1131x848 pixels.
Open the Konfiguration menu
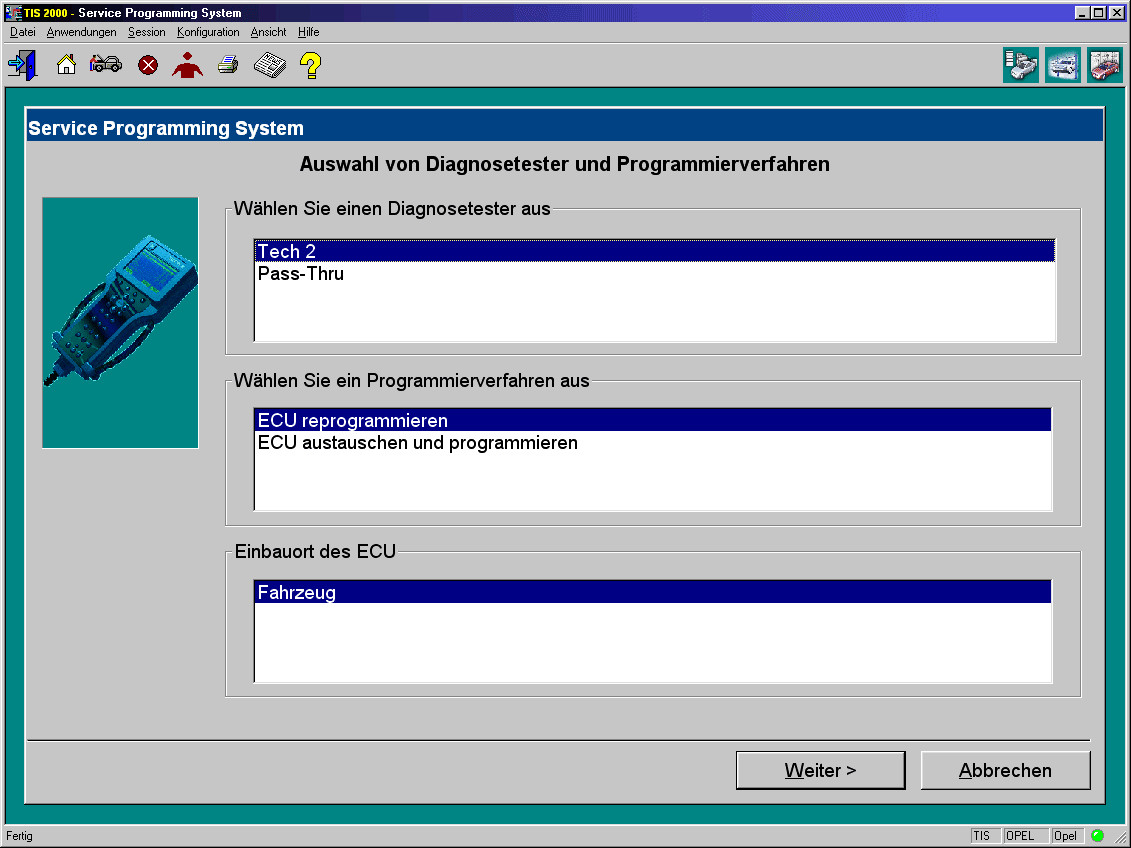[208, 32]
